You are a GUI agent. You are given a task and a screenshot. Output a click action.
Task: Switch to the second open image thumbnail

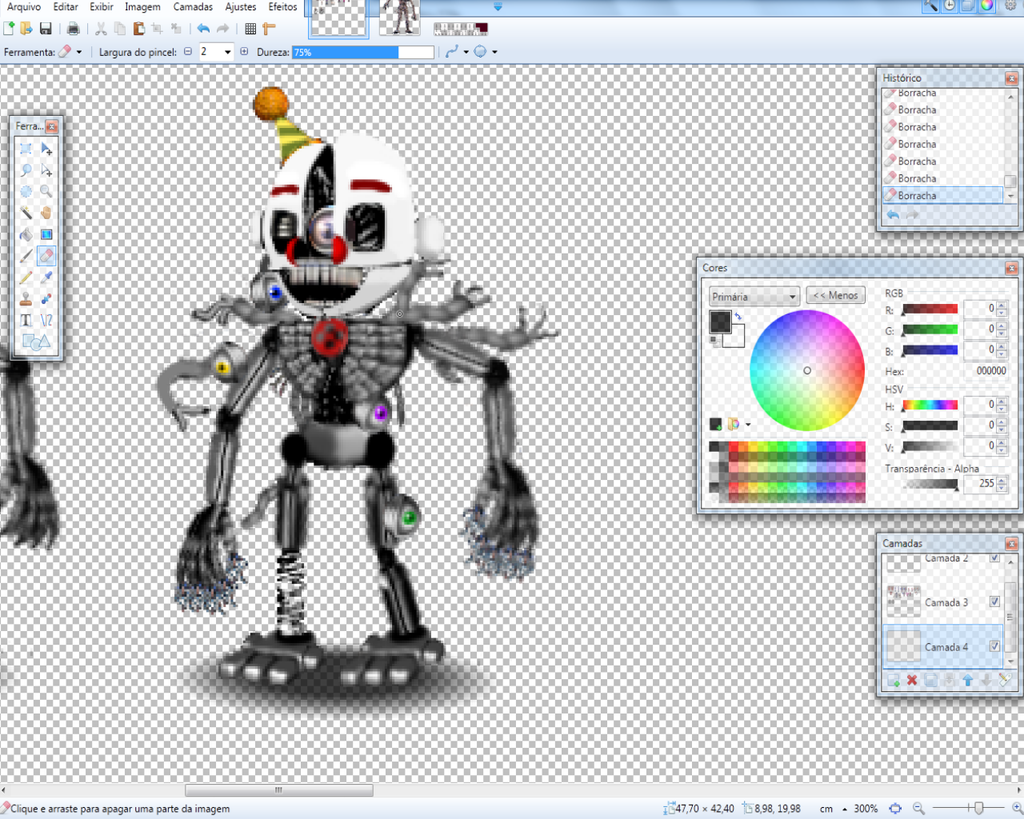pyautogui.click(x=400, y=18)
